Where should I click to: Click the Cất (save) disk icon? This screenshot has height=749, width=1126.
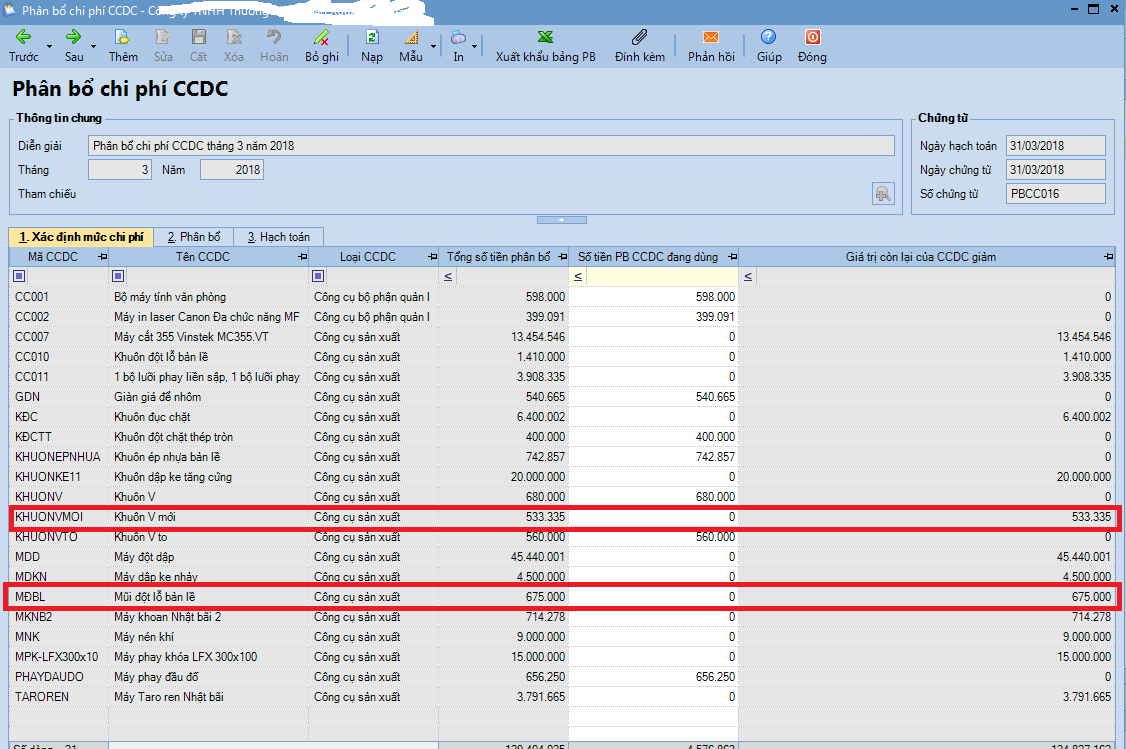tap(198, 37)
